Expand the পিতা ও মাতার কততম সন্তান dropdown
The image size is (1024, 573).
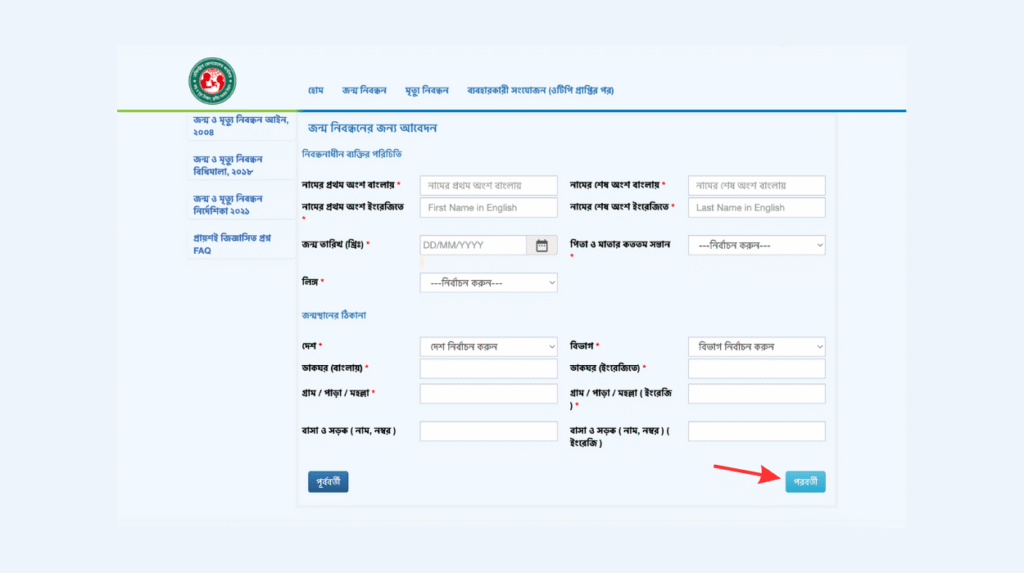point(756,245)
